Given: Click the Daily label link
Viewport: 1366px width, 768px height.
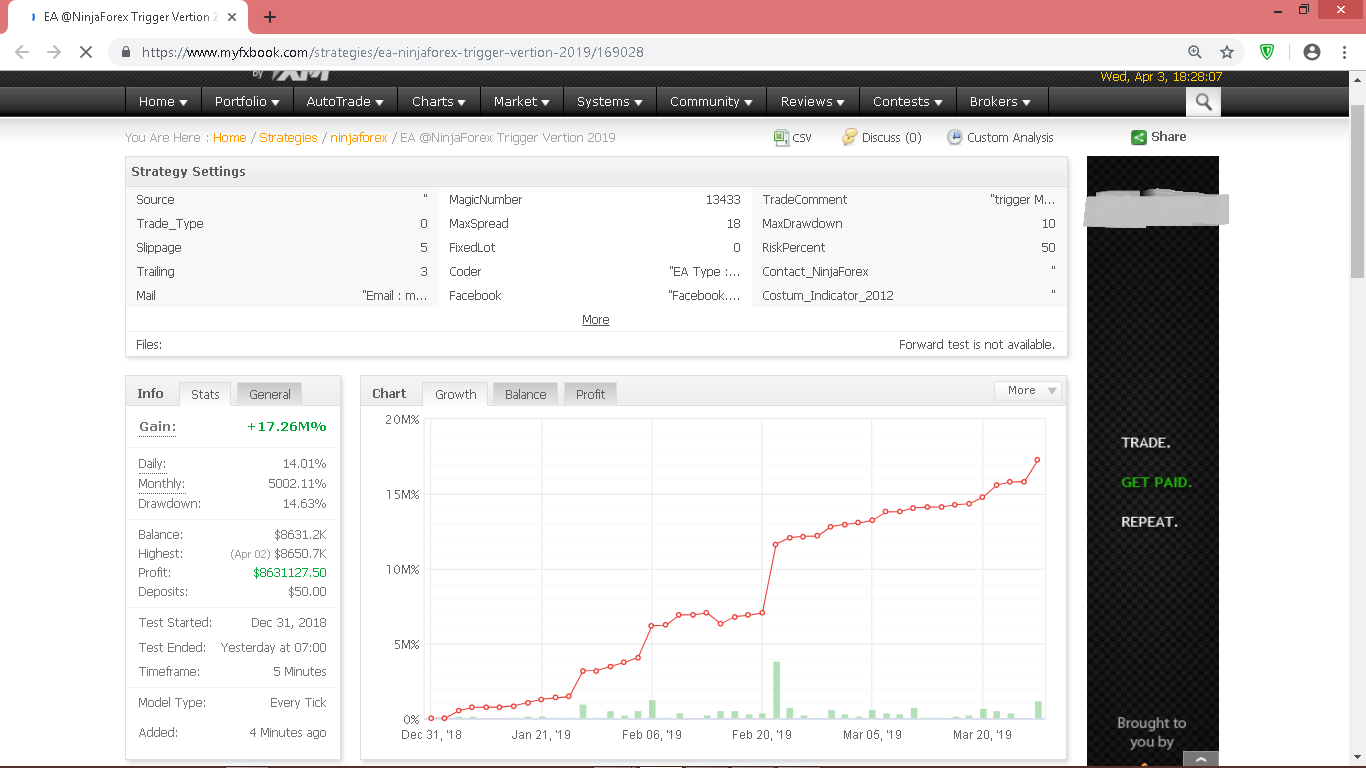Looking at the screenshot, I should click(152, 464).
